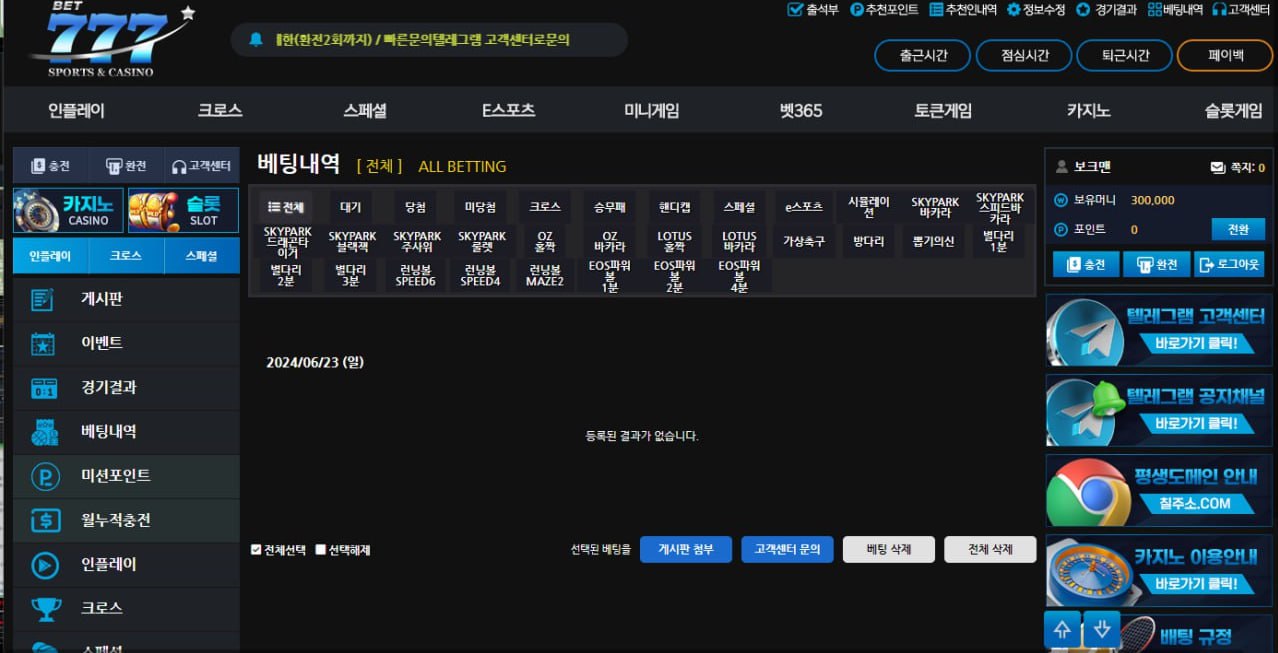This screenshot has height=653, width=1278.
Task: Open the 카지노 main menu item
Action: (x=1088, y=111)
